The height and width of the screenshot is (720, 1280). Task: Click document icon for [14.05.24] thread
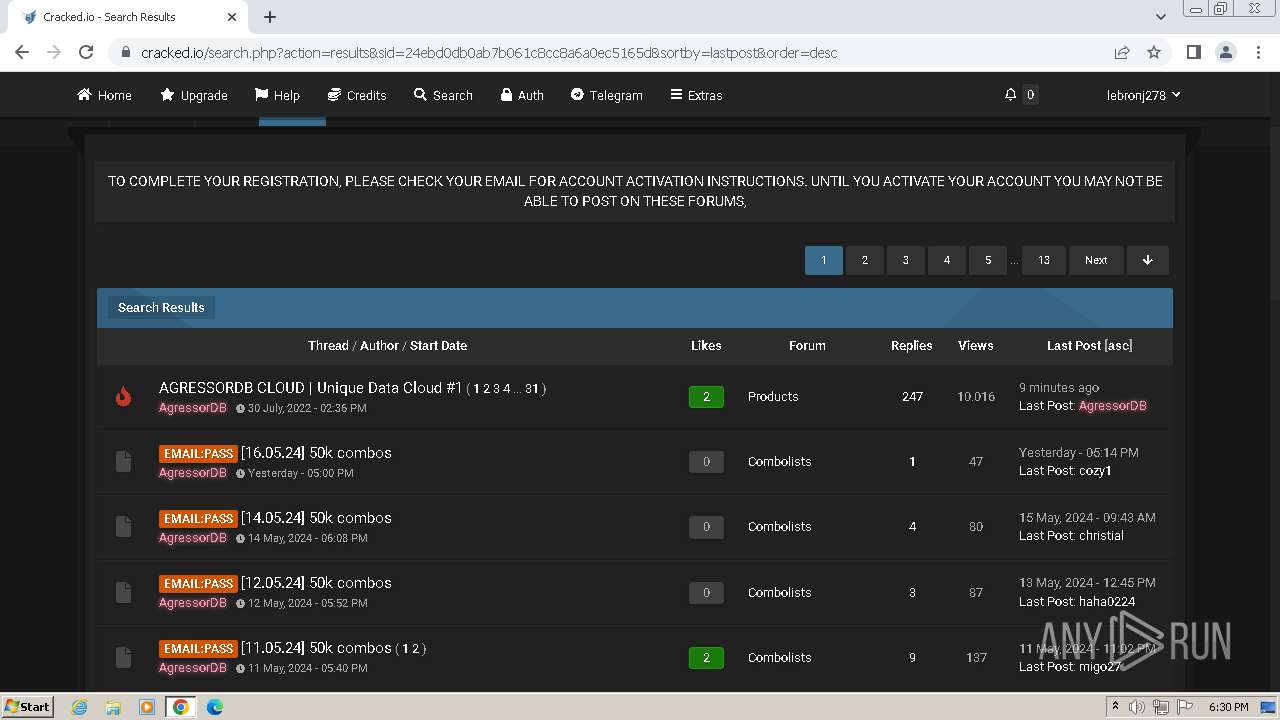tap(123, 526)
